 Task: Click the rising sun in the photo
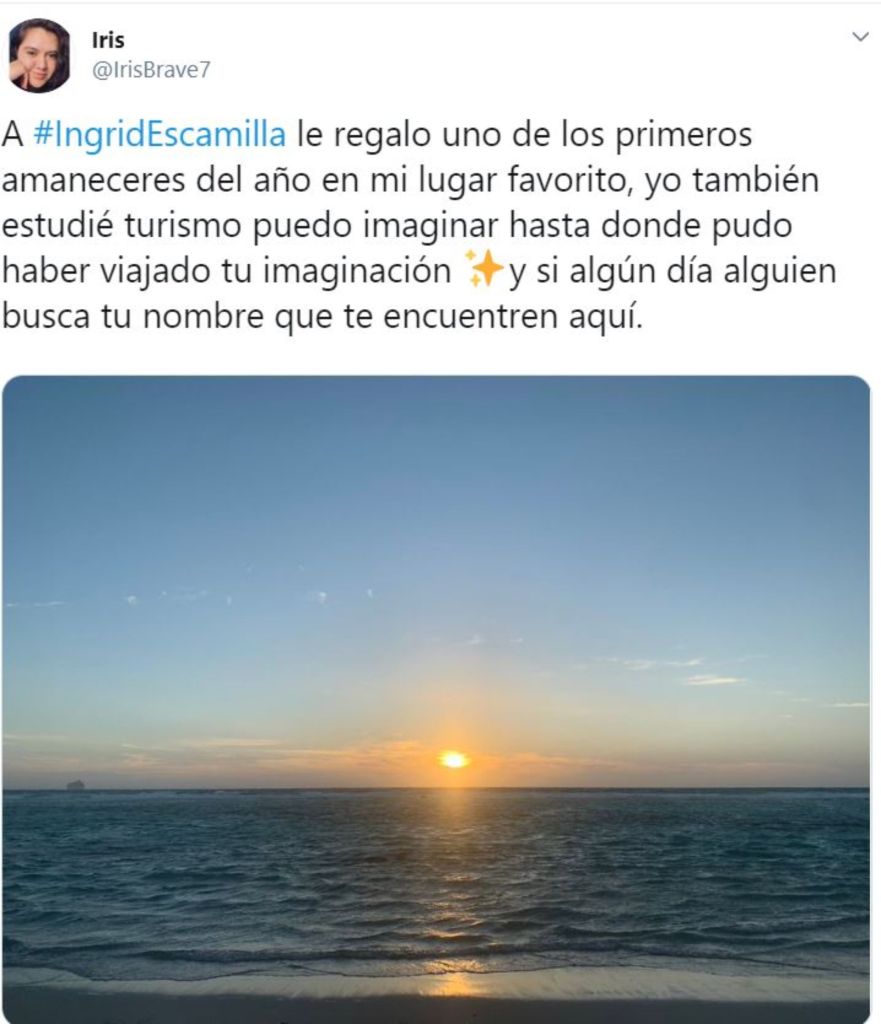pyautogui.click(x=453, y=760)
